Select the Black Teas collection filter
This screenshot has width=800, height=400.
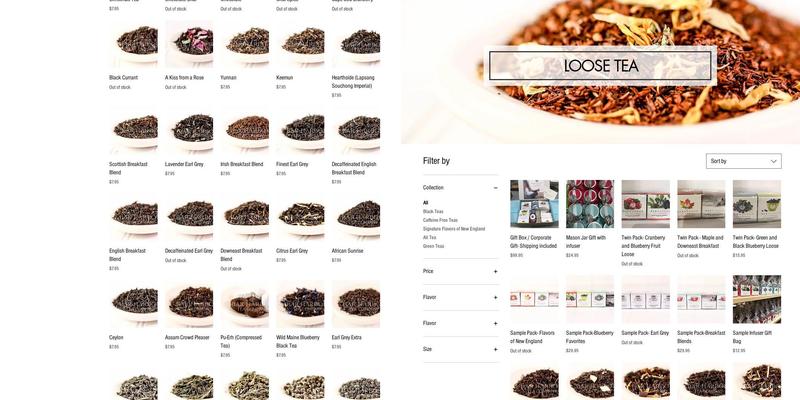point(433,212)
